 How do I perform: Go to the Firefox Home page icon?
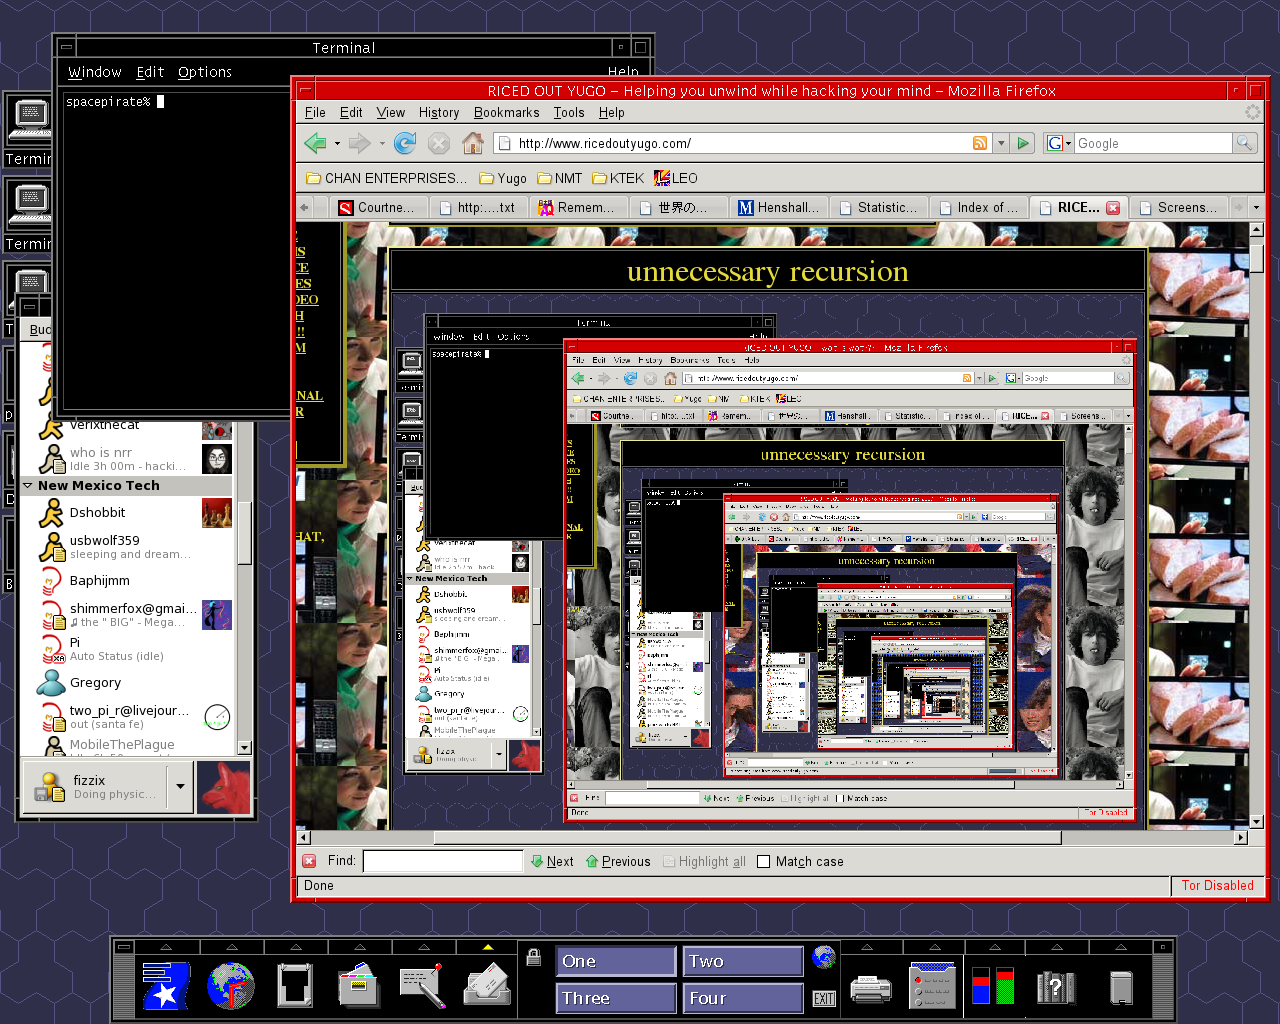472,143
